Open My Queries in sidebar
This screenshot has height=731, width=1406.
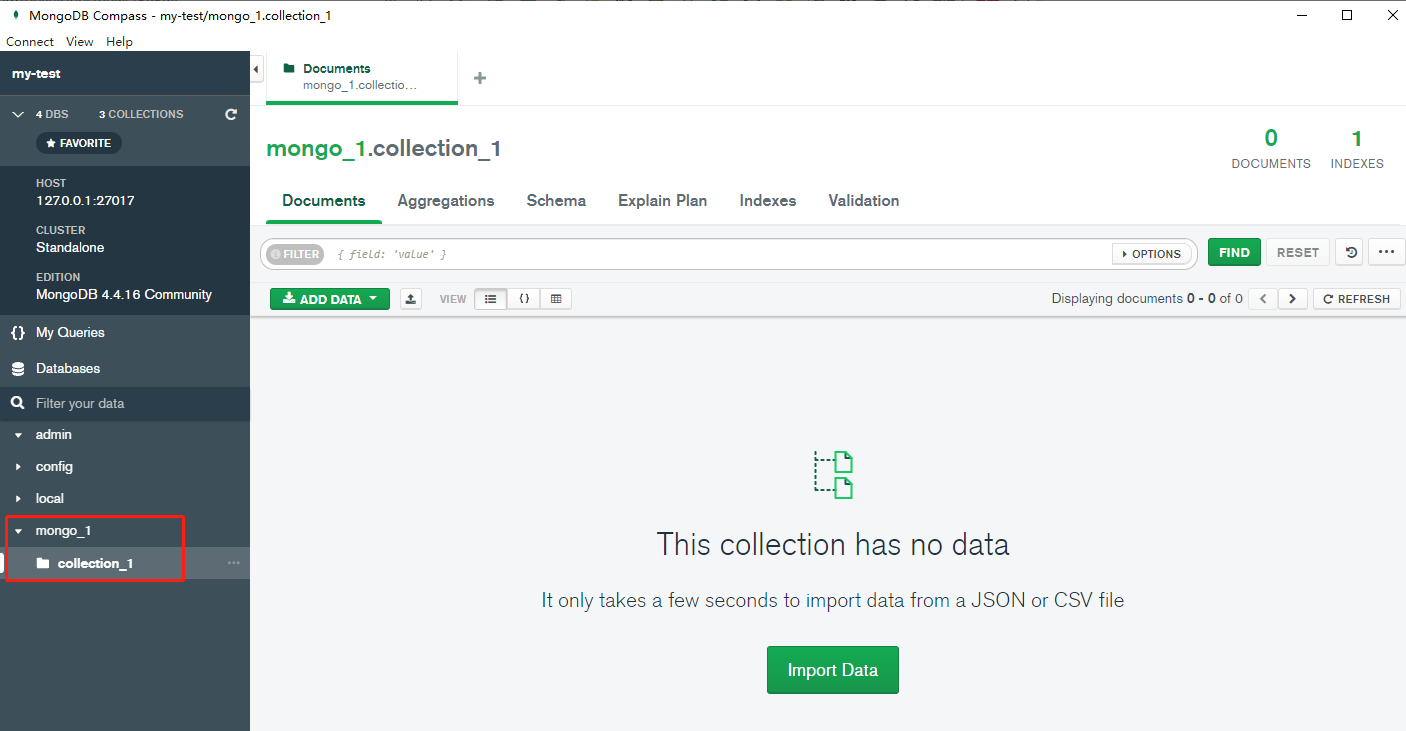coord(125,332)
